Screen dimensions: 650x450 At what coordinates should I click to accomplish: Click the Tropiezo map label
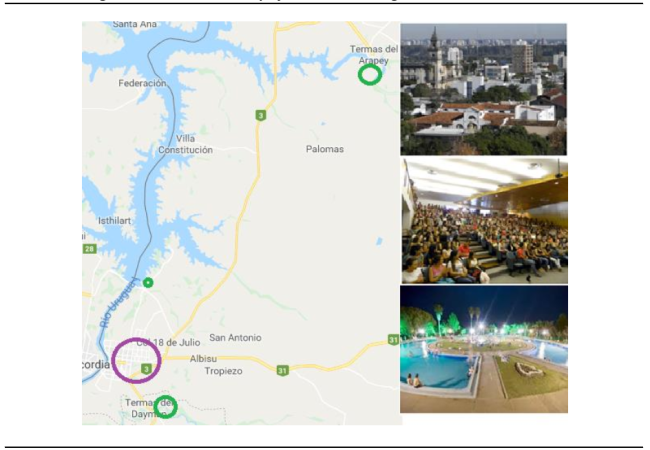tap(223, 371)
